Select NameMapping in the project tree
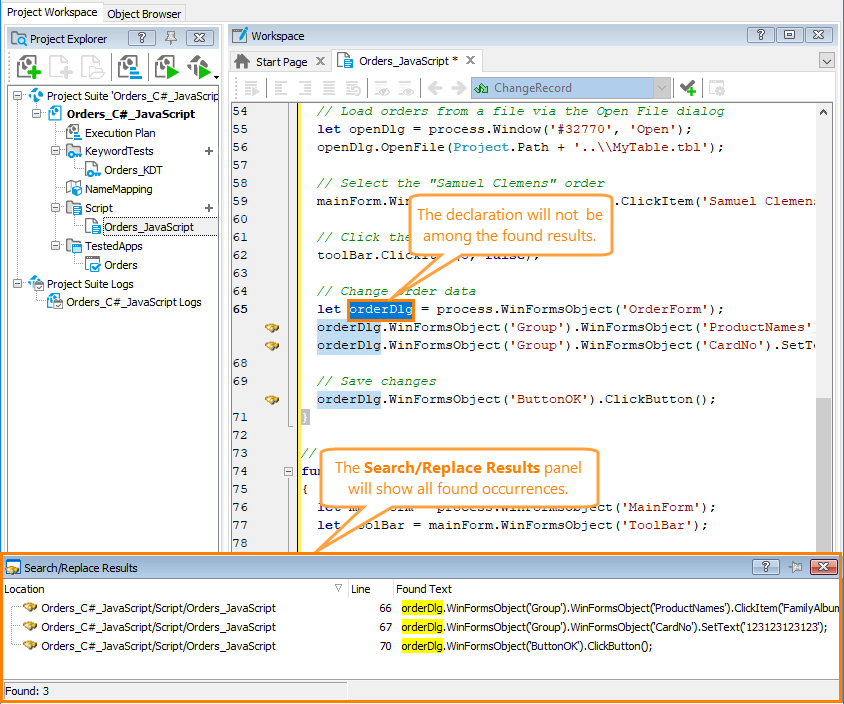This screenshot has height=704, width=844. coord(118,189)
